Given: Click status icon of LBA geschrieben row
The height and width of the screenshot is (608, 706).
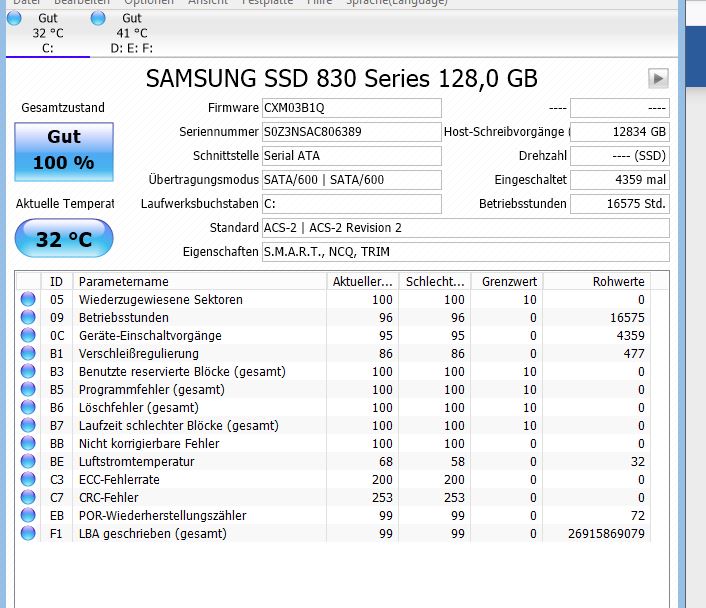Looking at the screenshot, I should coord(28,533).
